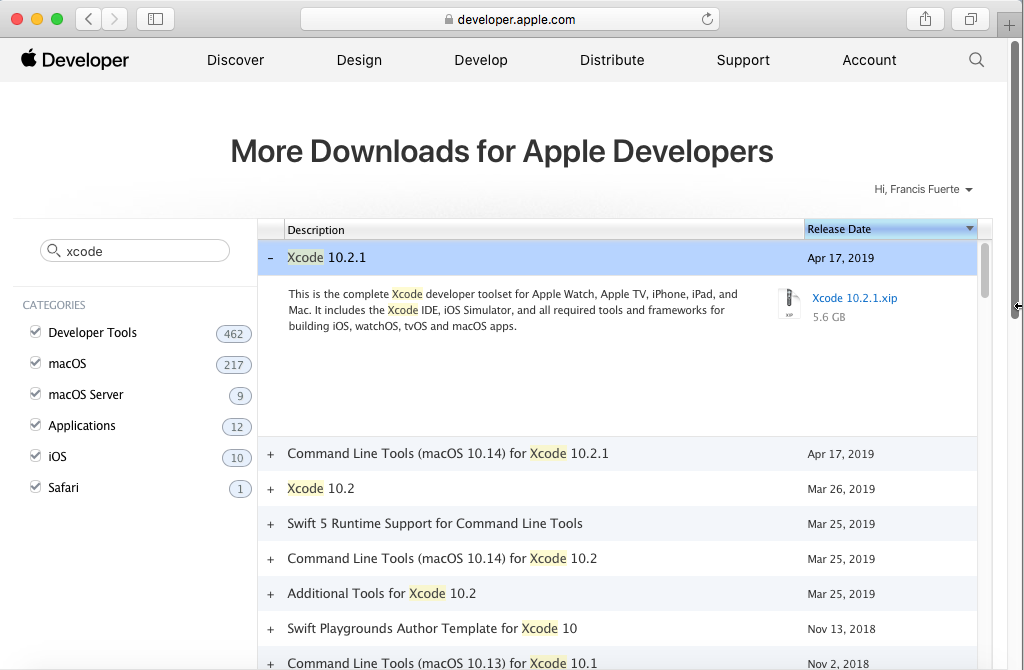Click the 217 count badge for macOS
The width and height of the screenshot is (1024, 670).
pyautogui.click(x=234, y=364)
